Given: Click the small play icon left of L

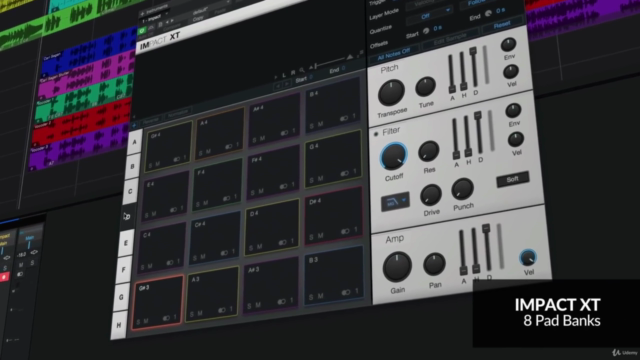Looking at the screenshot, I should coord(276,76).
